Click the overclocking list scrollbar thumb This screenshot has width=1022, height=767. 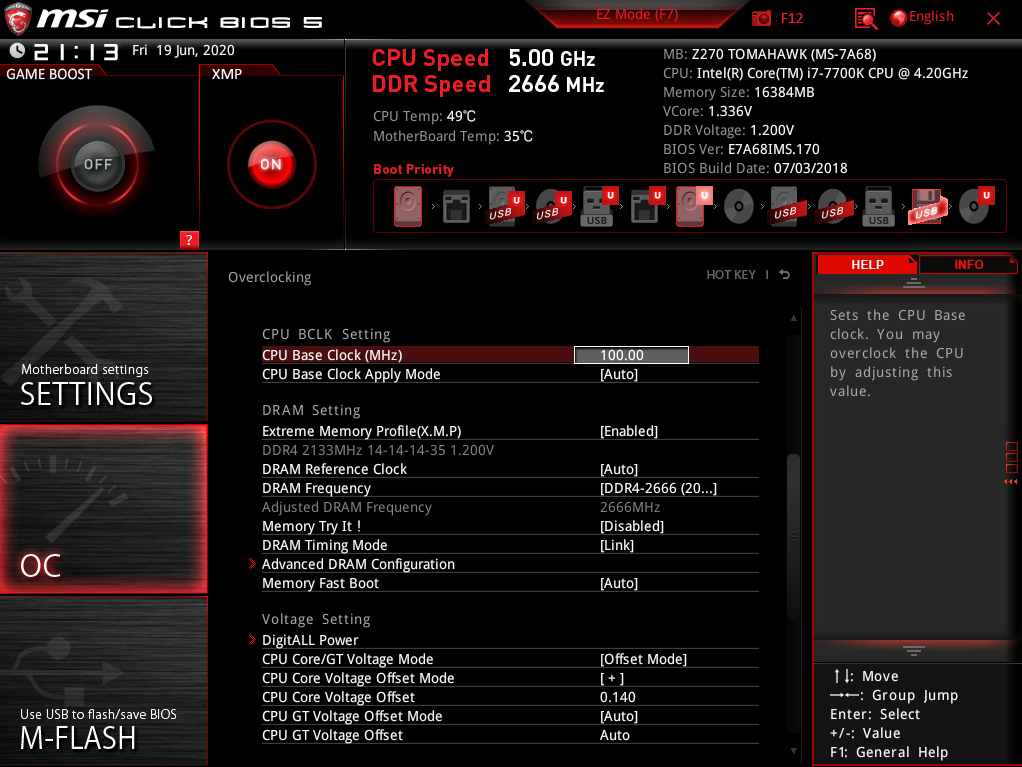793,536
